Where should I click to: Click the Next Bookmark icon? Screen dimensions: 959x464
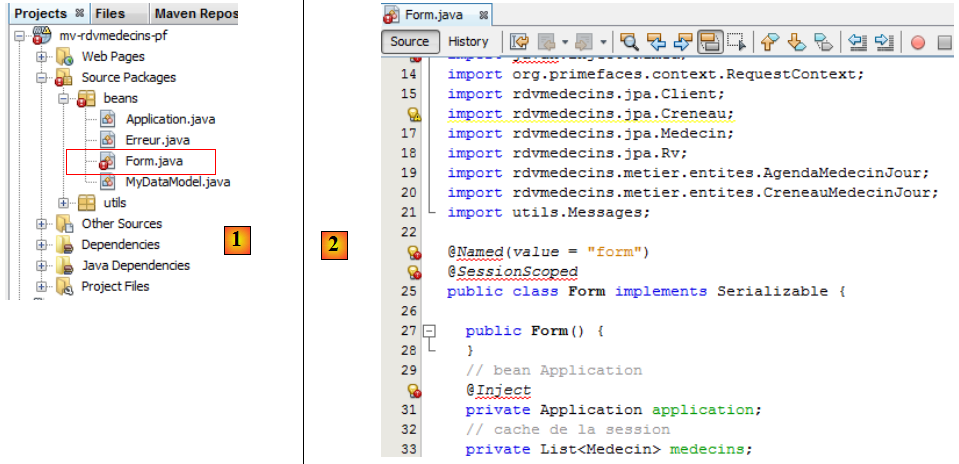(796, 42)
